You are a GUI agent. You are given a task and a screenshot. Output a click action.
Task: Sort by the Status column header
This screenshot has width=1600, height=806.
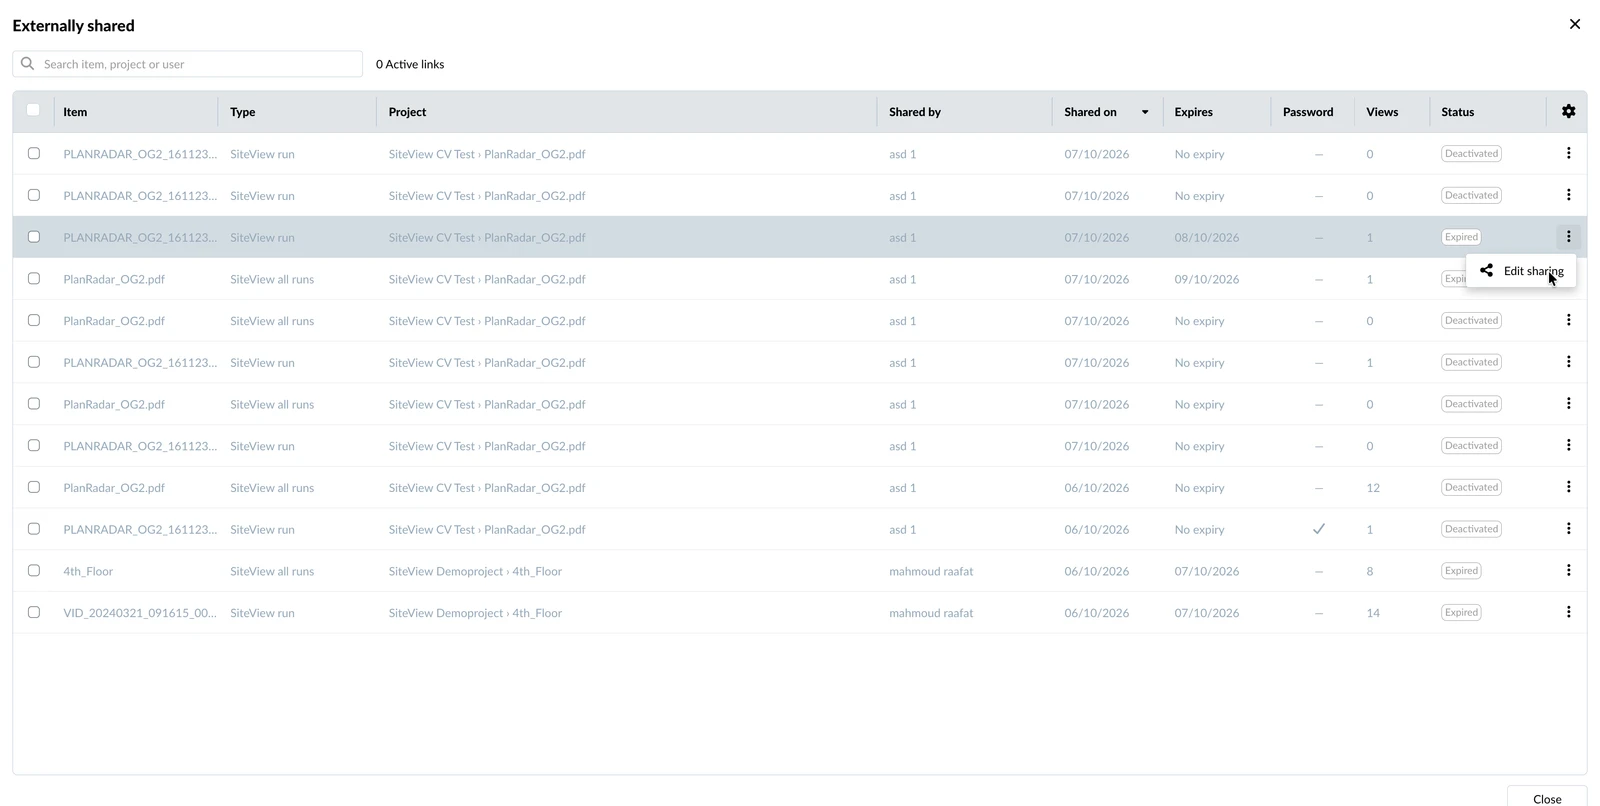(1457, 112)
